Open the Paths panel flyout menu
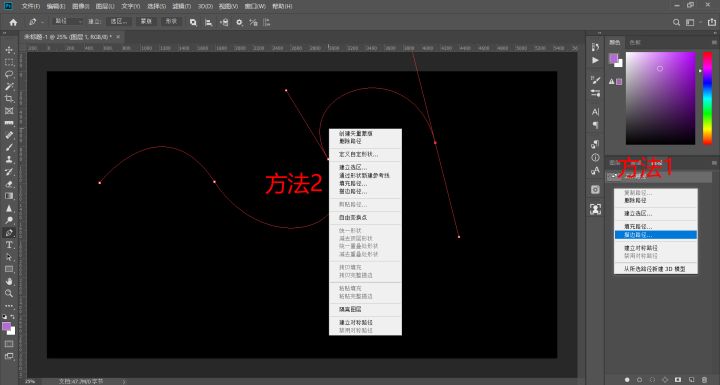 coord(714,163)
